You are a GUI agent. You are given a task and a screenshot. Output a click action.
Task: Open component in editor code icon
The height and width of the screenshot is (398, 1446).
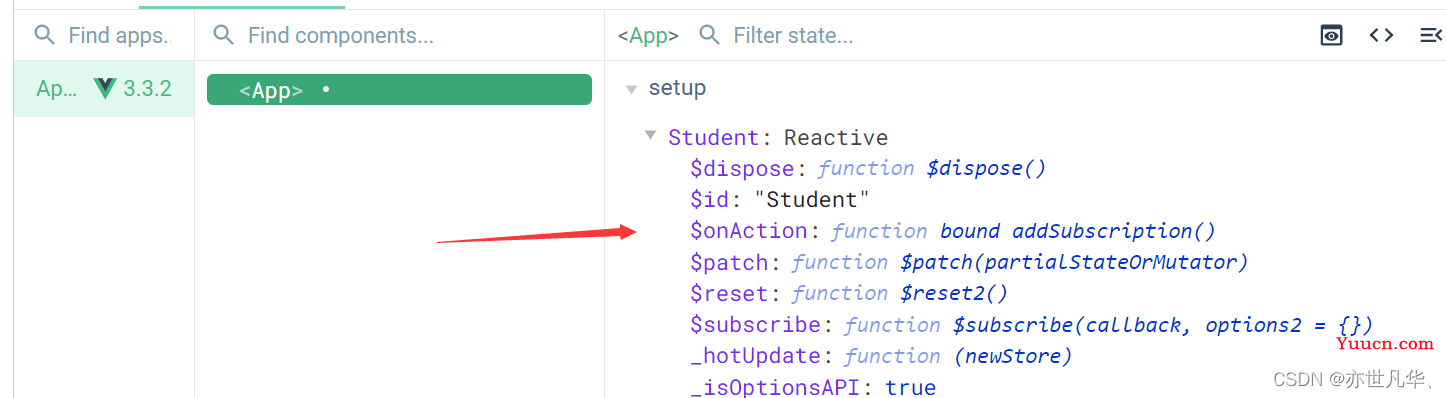point(1381,36)
